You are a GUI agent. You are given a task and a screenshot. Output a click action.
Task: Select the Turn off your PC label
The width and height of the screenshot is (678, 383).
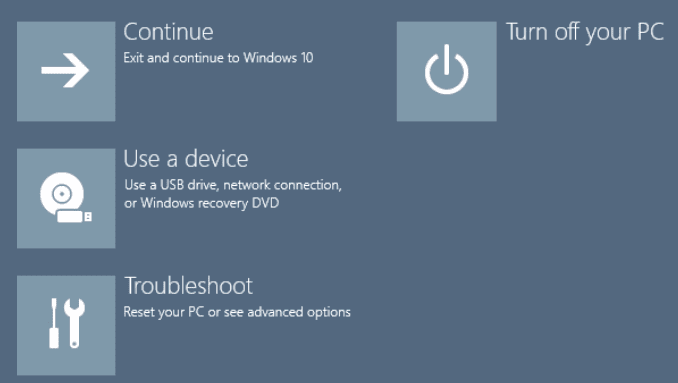pyautogui.click(x=585, y=32)
